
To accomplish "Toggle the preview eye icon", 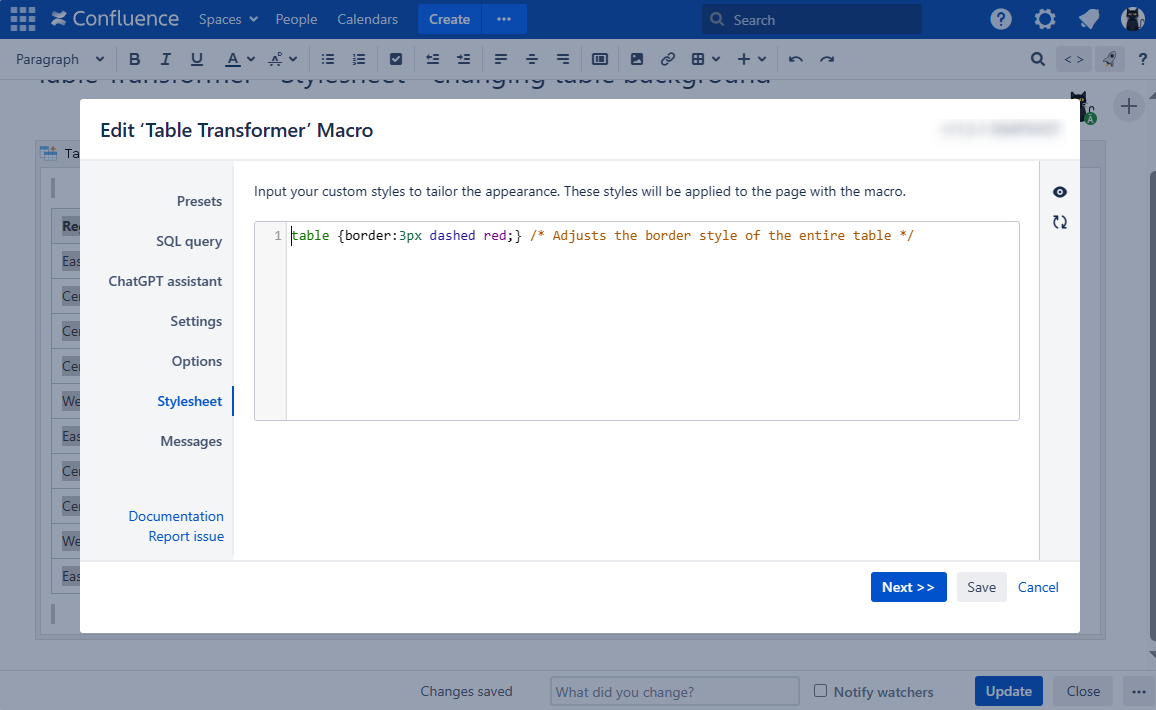I will click(1059, 192).
